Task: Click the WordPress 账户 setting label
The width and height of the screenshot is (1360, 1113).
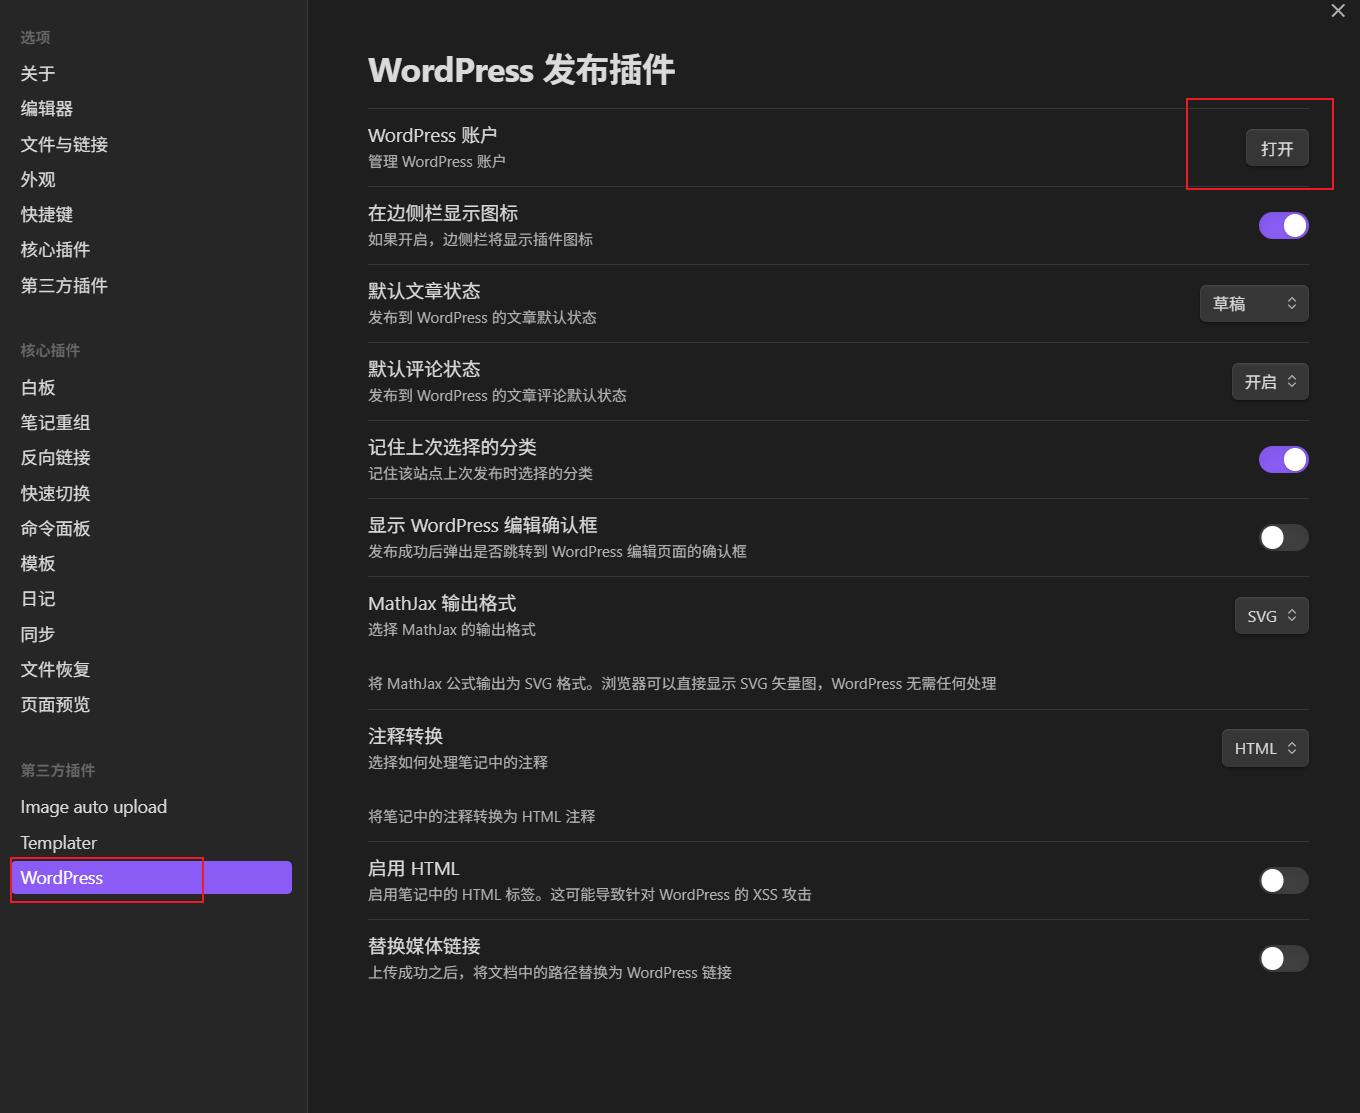Action: (432, 135)
